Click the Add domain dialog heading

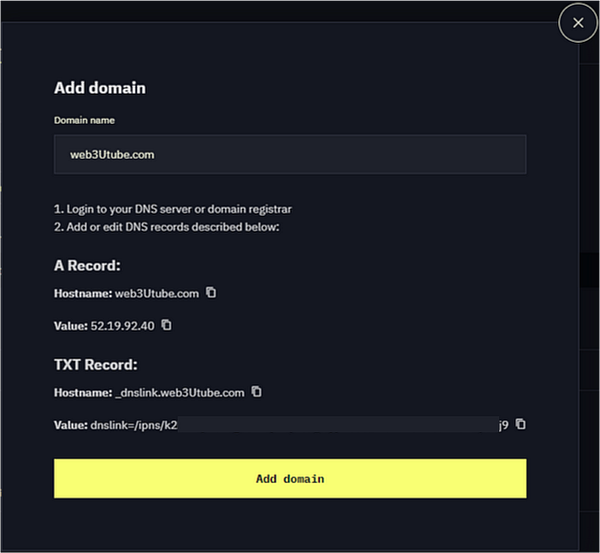[x=100, y=88]
